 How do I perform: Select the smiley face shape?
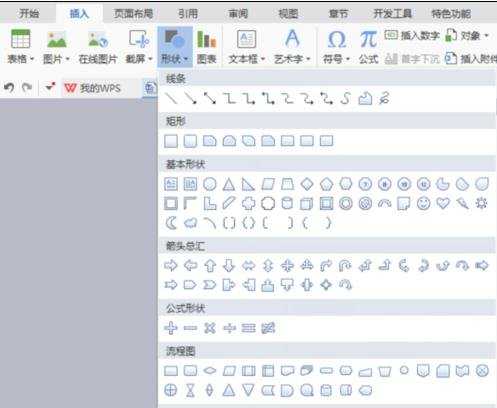423,203
